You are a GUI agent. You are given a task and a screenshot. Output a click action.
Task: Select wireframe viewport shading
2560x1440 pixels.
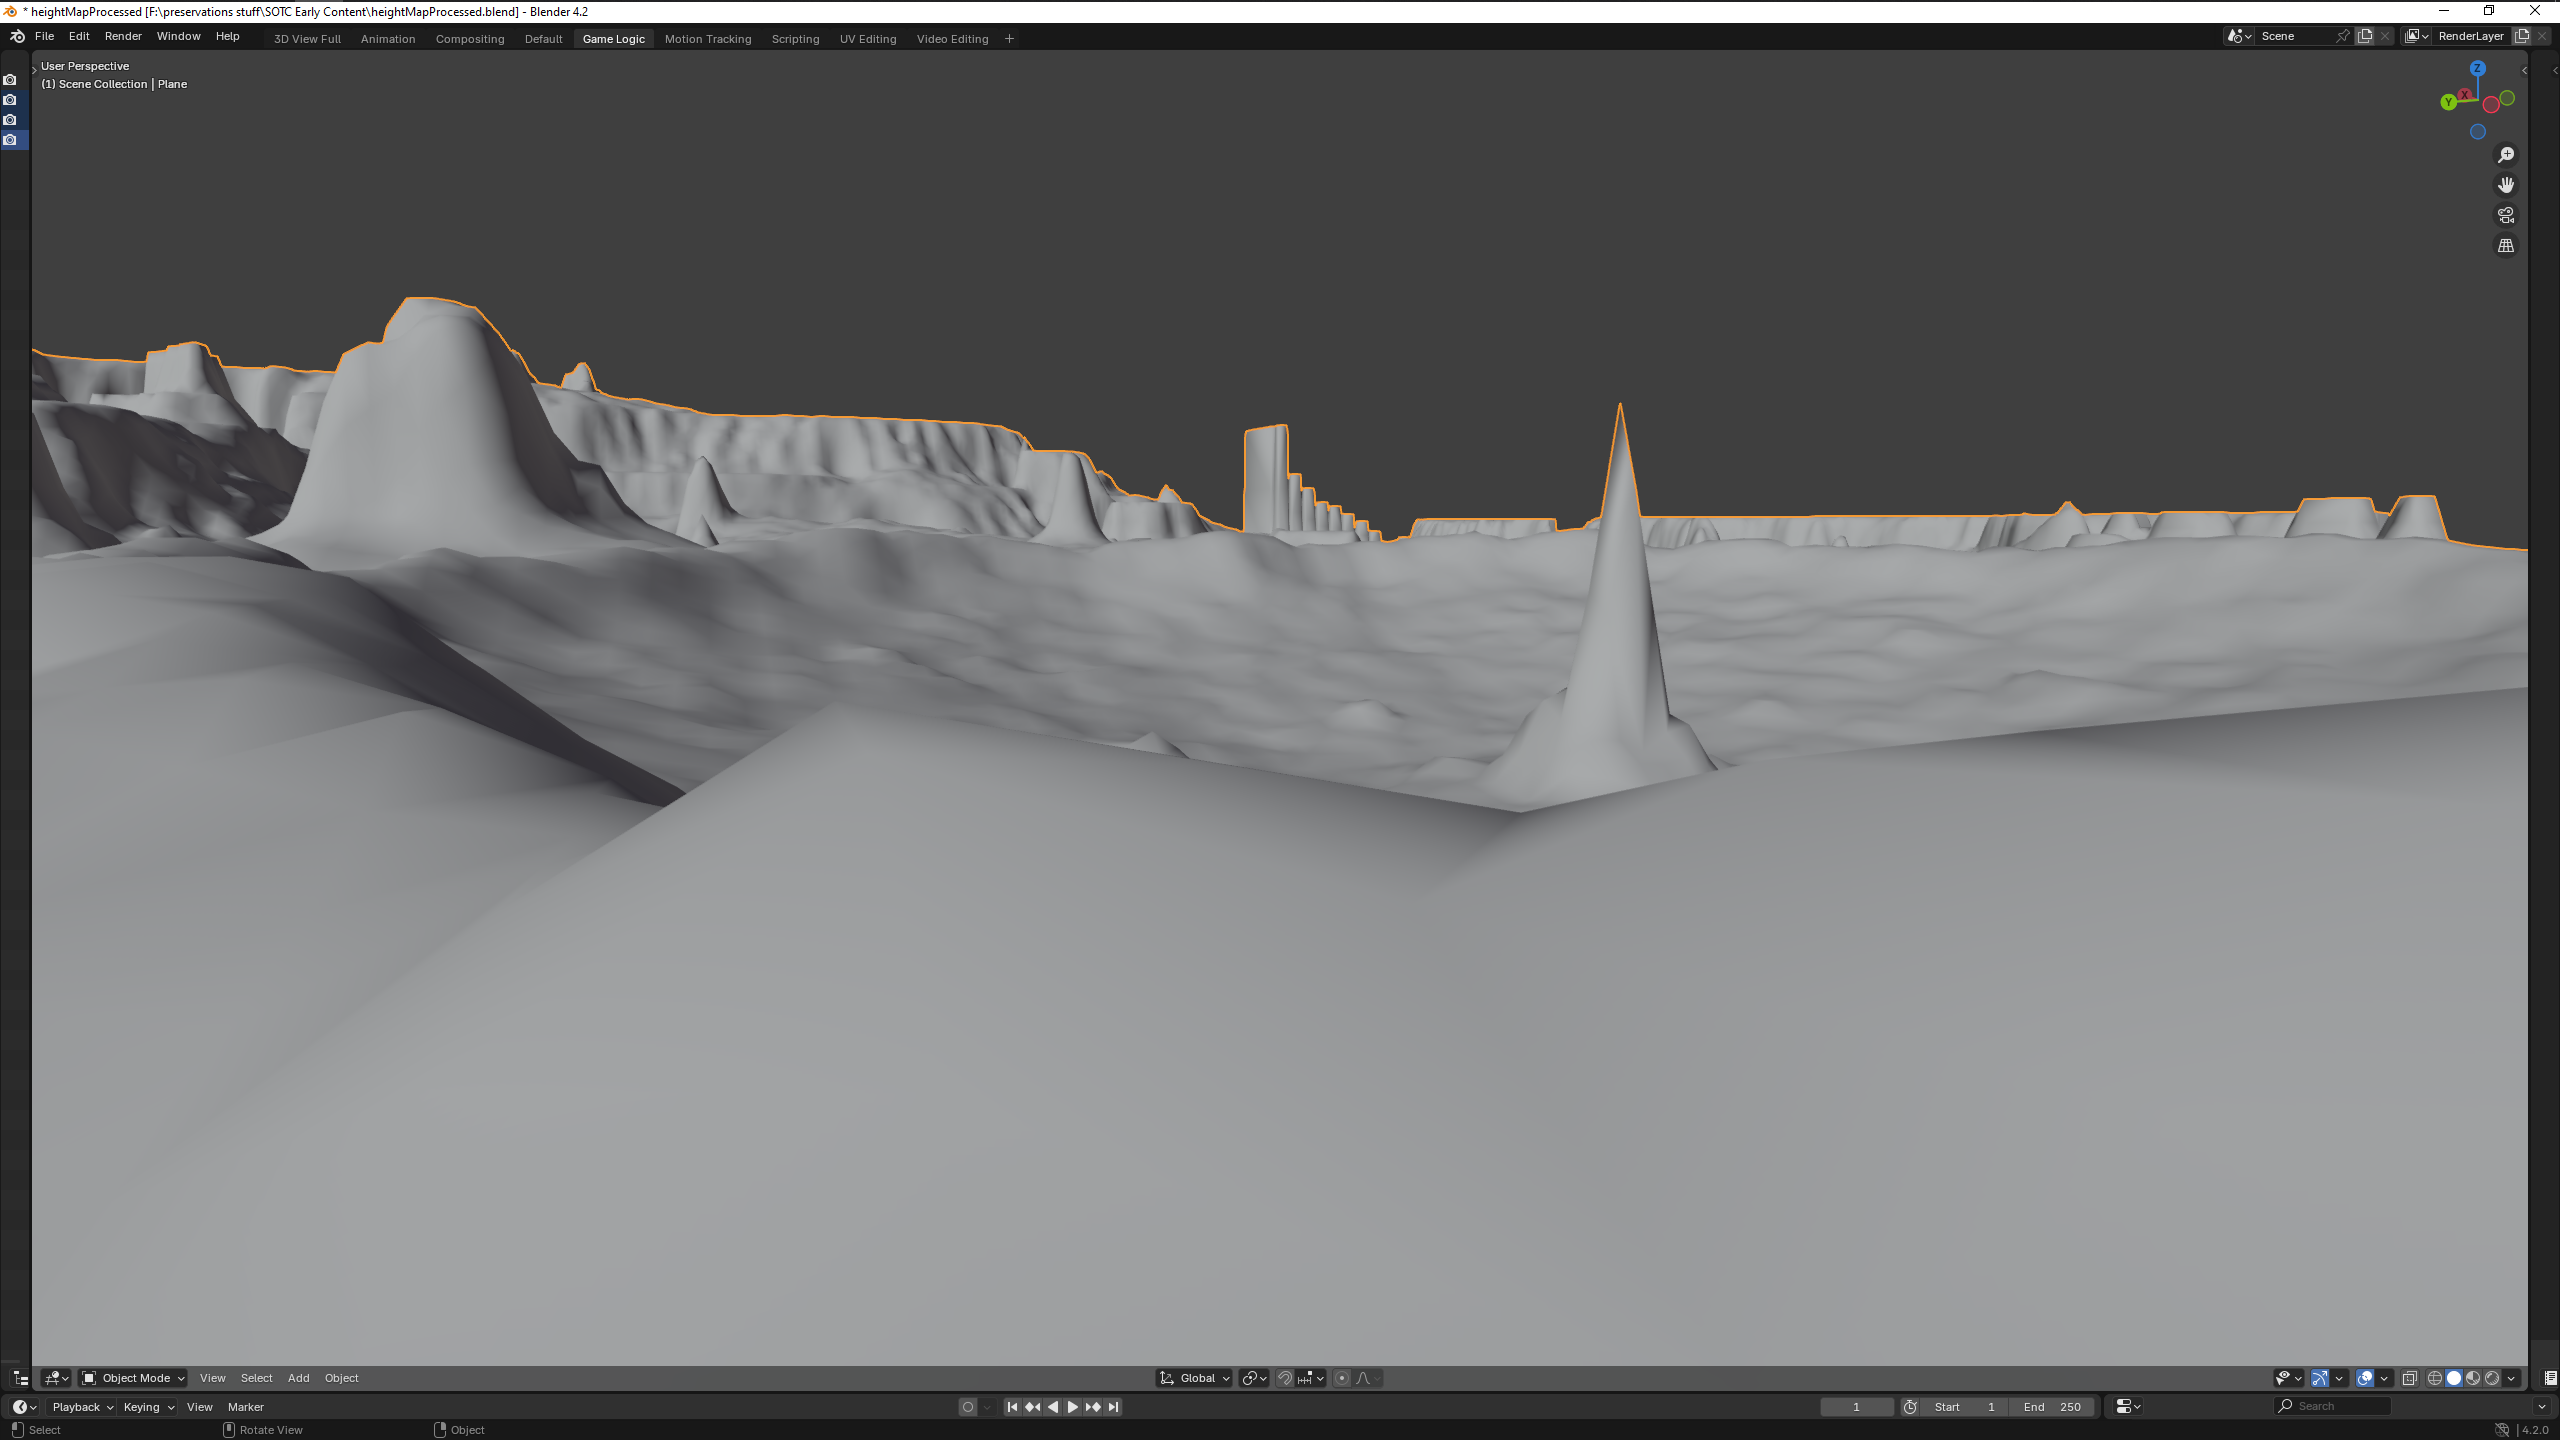2435,1378
